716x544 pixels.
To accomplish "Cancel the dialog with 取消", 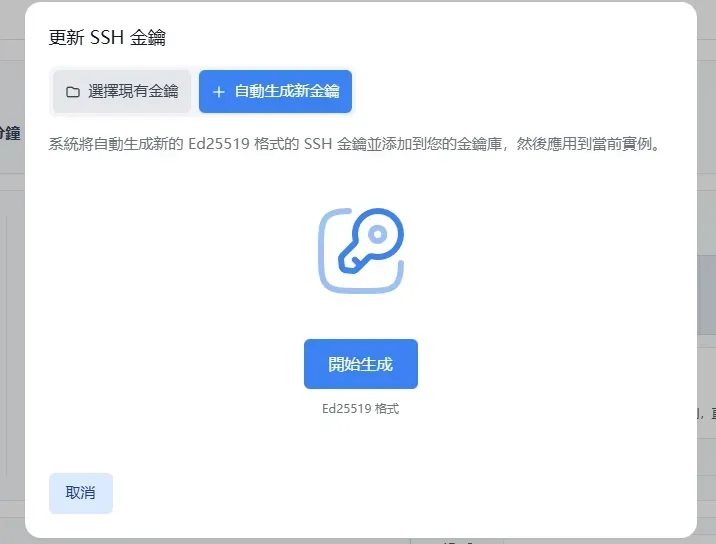I will 81,493.
